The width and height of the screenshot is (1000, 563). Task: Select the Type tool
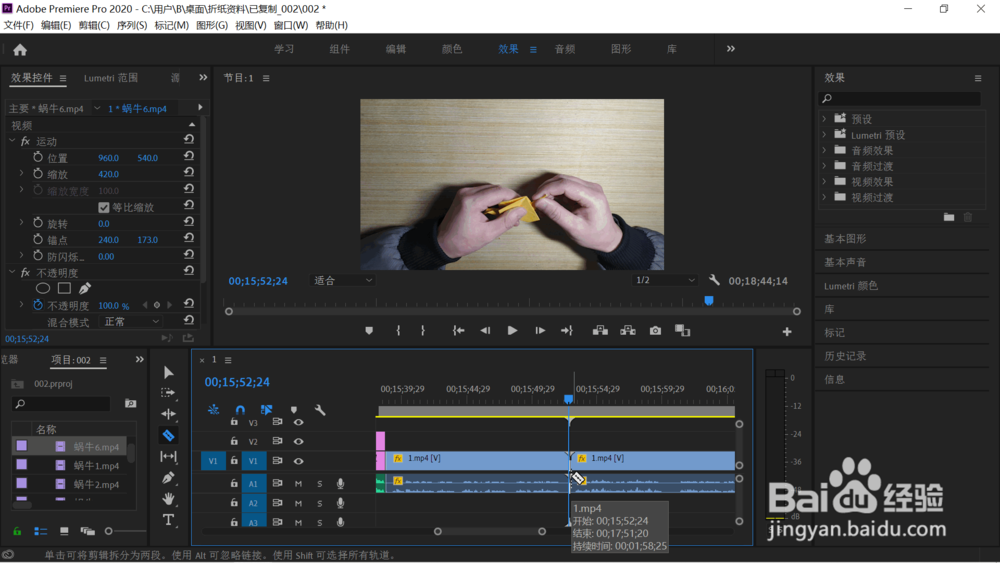pyautogui.click(x=168, y=520)
